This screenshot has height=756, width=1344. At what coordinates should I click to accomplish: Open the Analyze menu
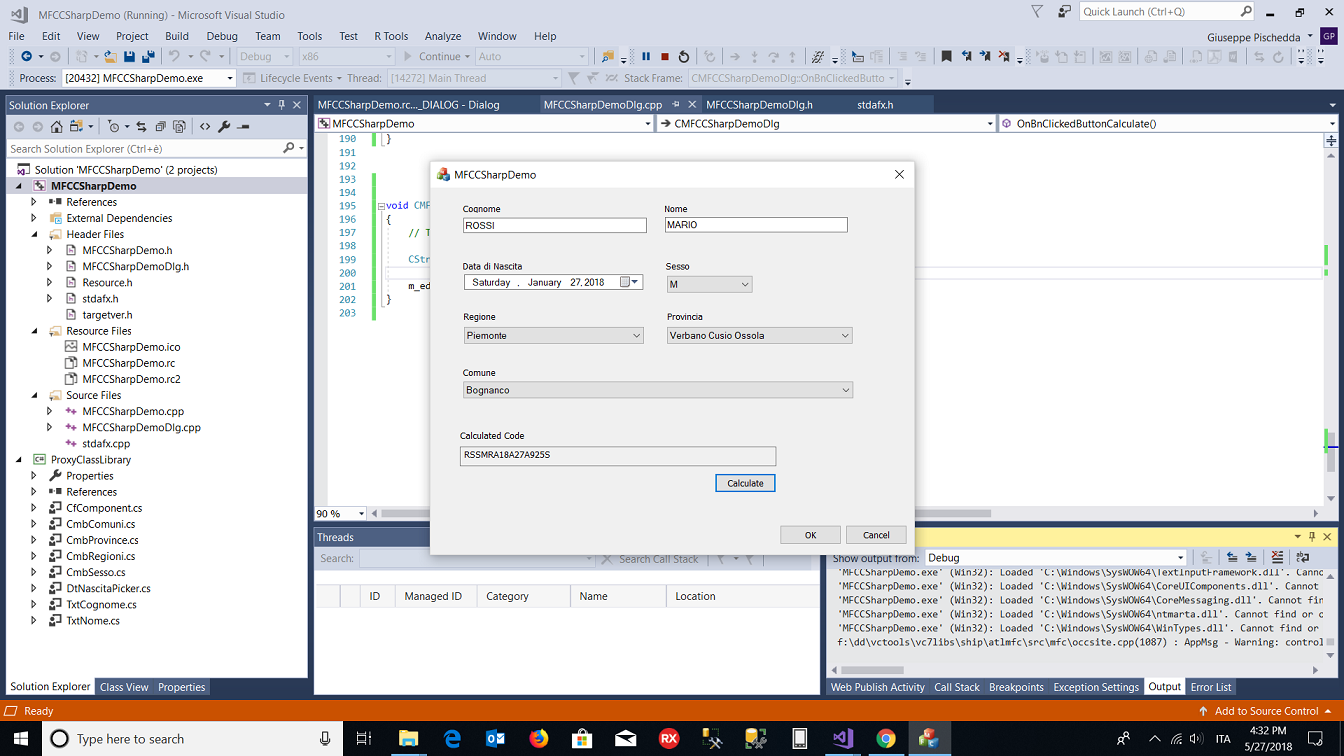(x=443, y=36)
